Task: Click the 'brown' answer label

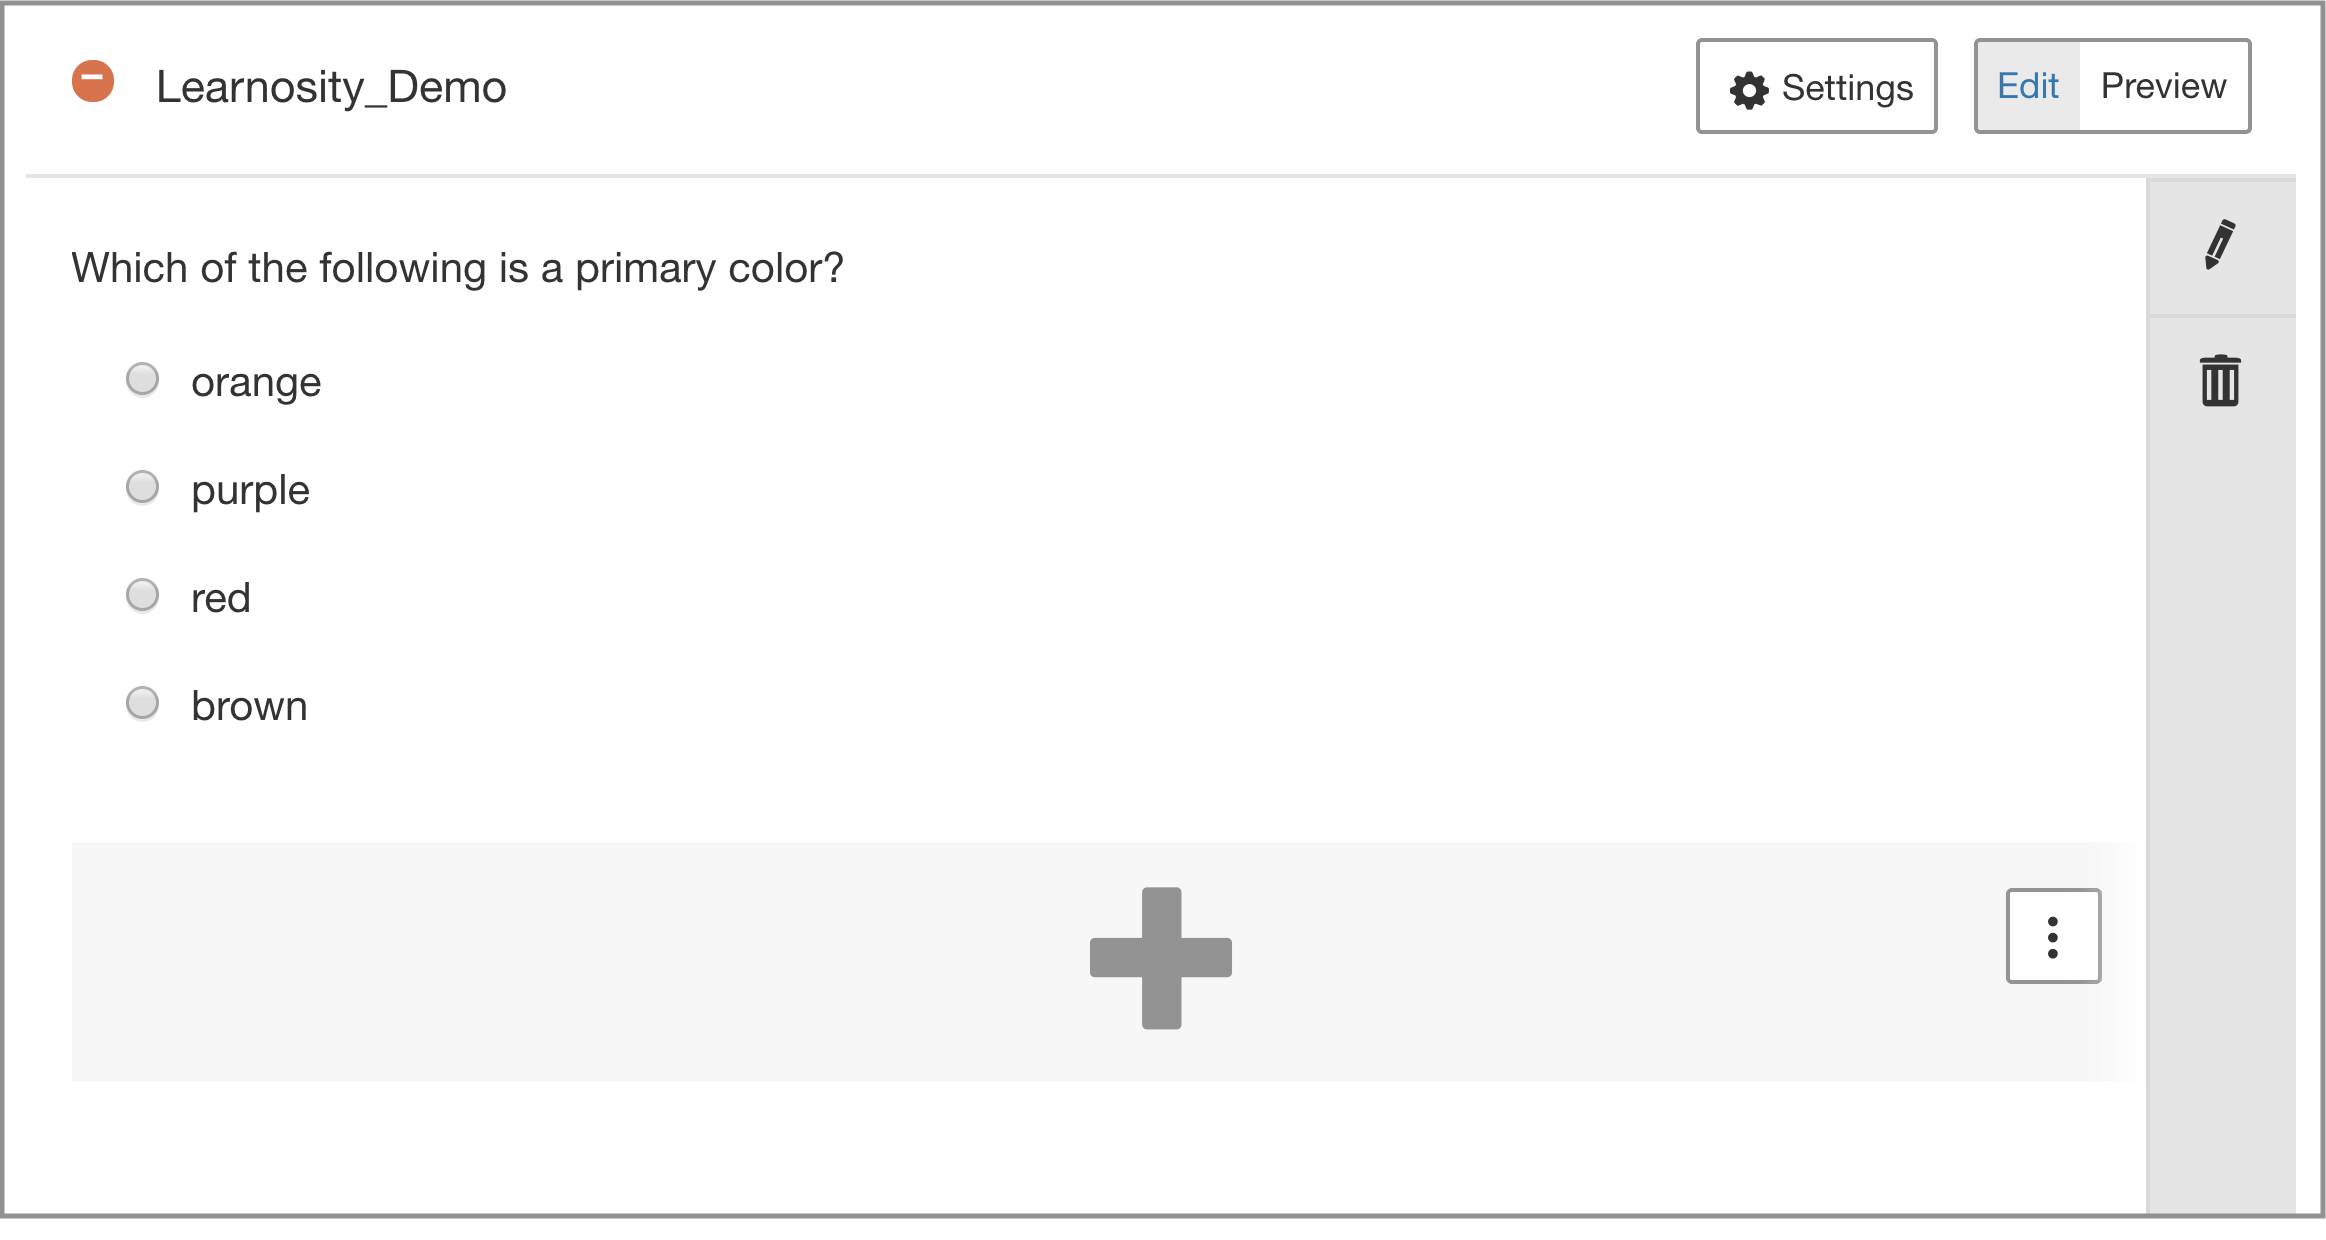Action: pyautogui.click(x=249, y=707)
